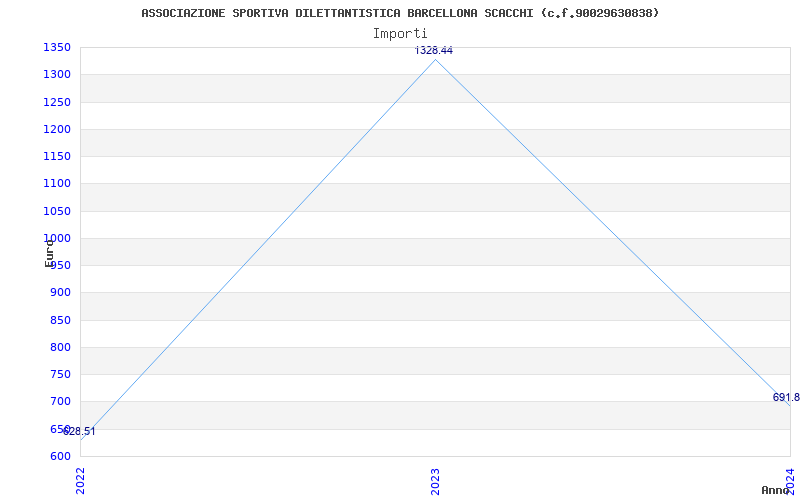Click the 700 y-axis tick label
800x500 pixels.
59,401
